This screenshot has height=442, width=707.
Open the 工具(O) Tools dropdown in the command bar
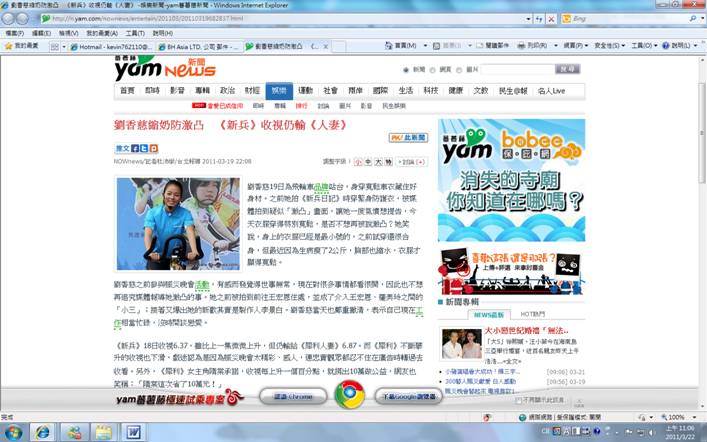(x=644, y=46)
